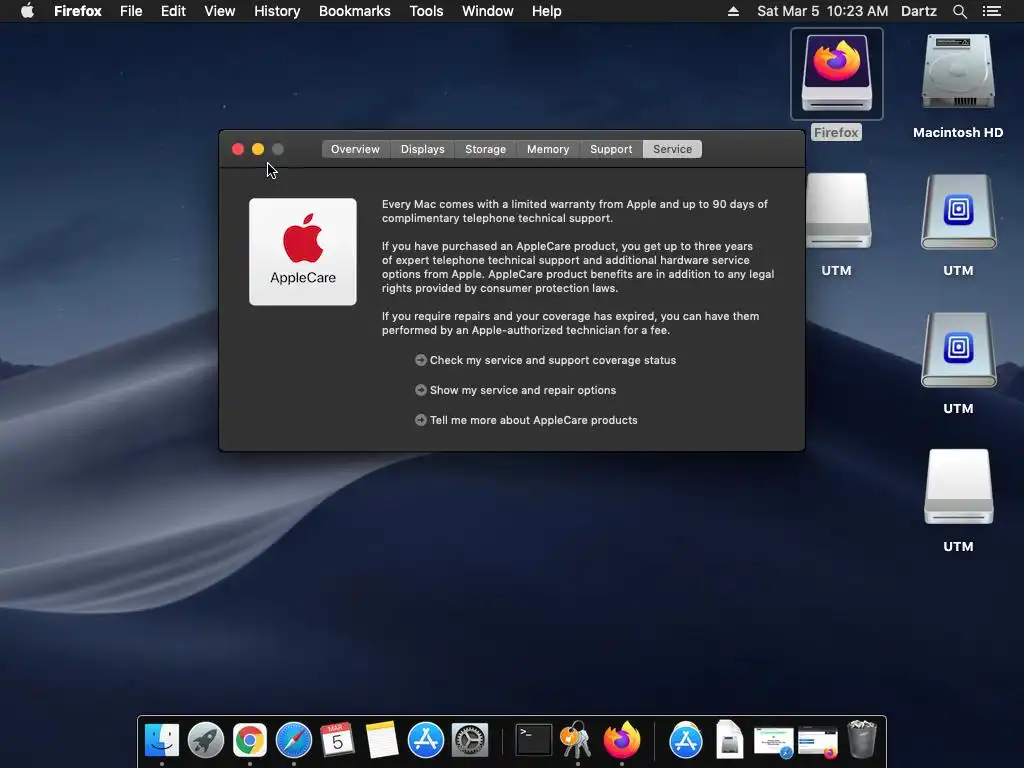Image resolution: width=1024 pixels, height=768 pixels.
Task: Open the Dartz user menu
Action: point(919,11)
